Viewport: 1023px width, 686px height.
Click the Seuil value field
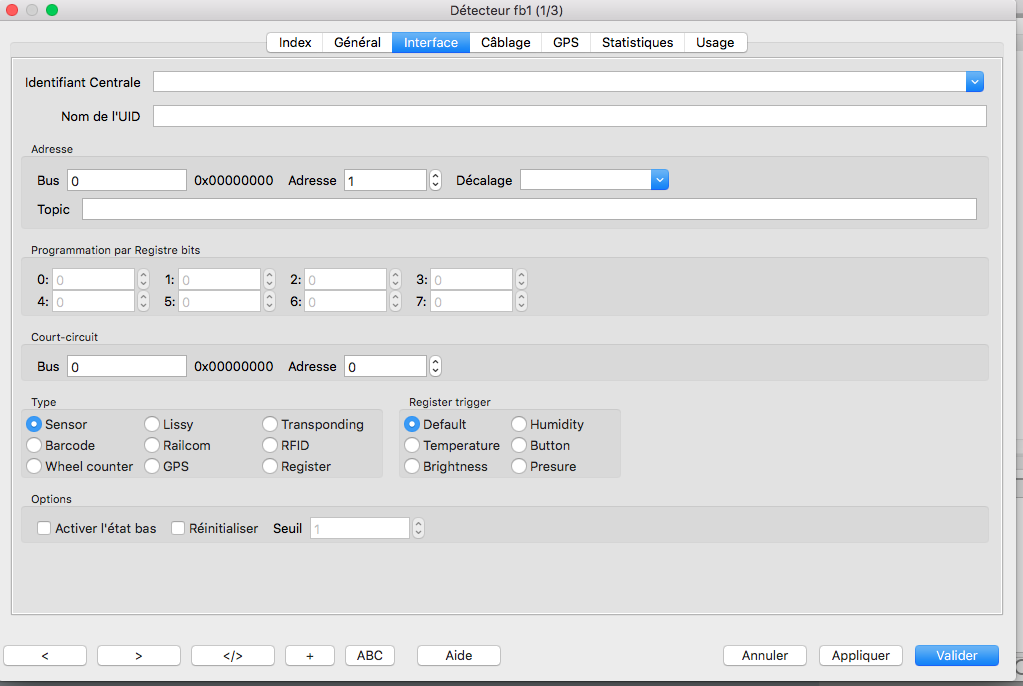[x=359, y=528]
